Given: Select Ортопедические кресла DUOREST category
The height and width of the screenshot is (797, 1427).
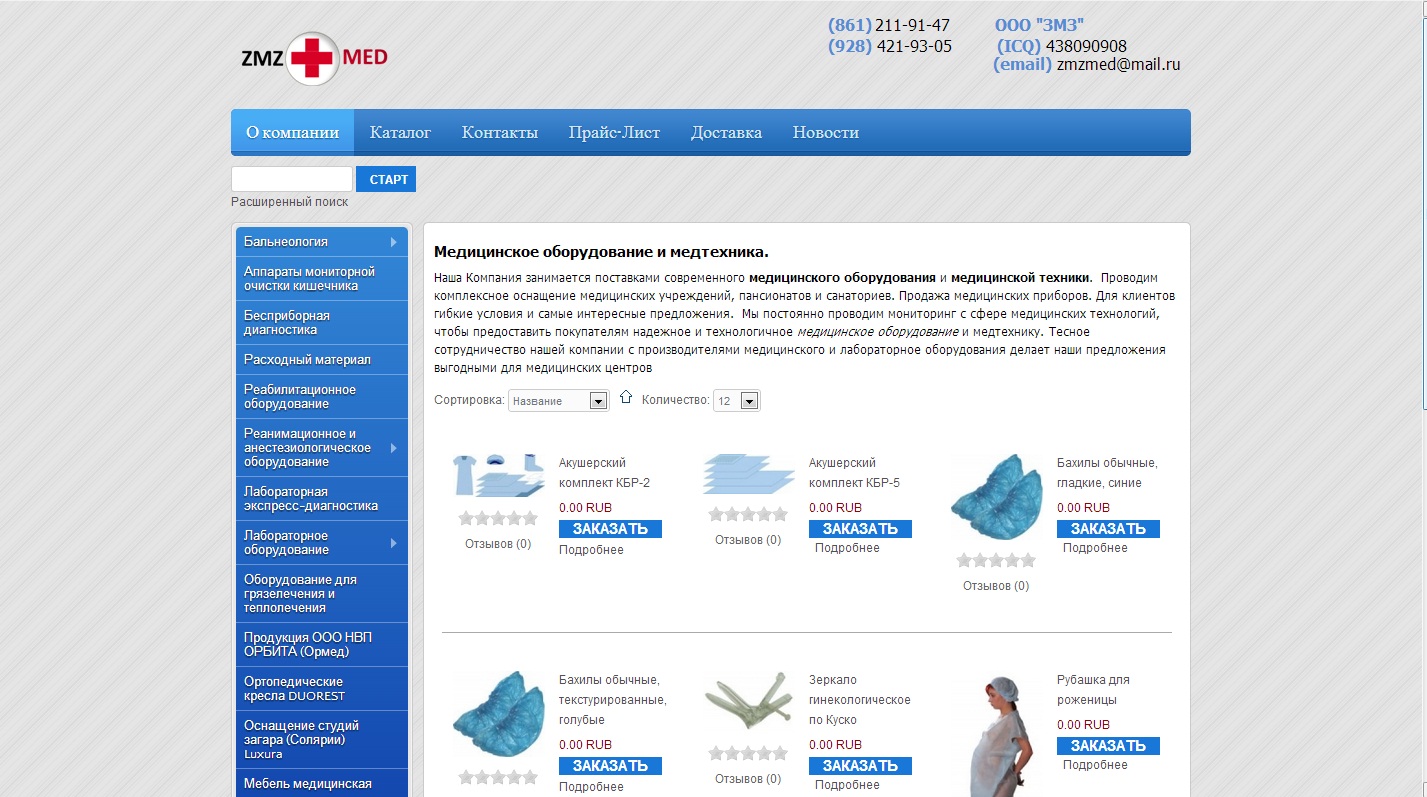Looking at the screenshot, I should [x=322, y=689].
